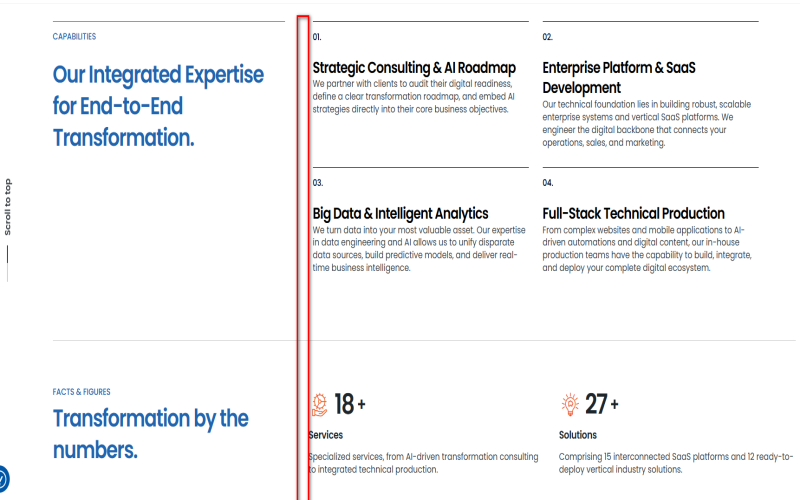Image resolution: width=800 pixels, height=500 pixels.
Task: Open Enterprise Platform & SaaS Development heading
Action: 618,77
